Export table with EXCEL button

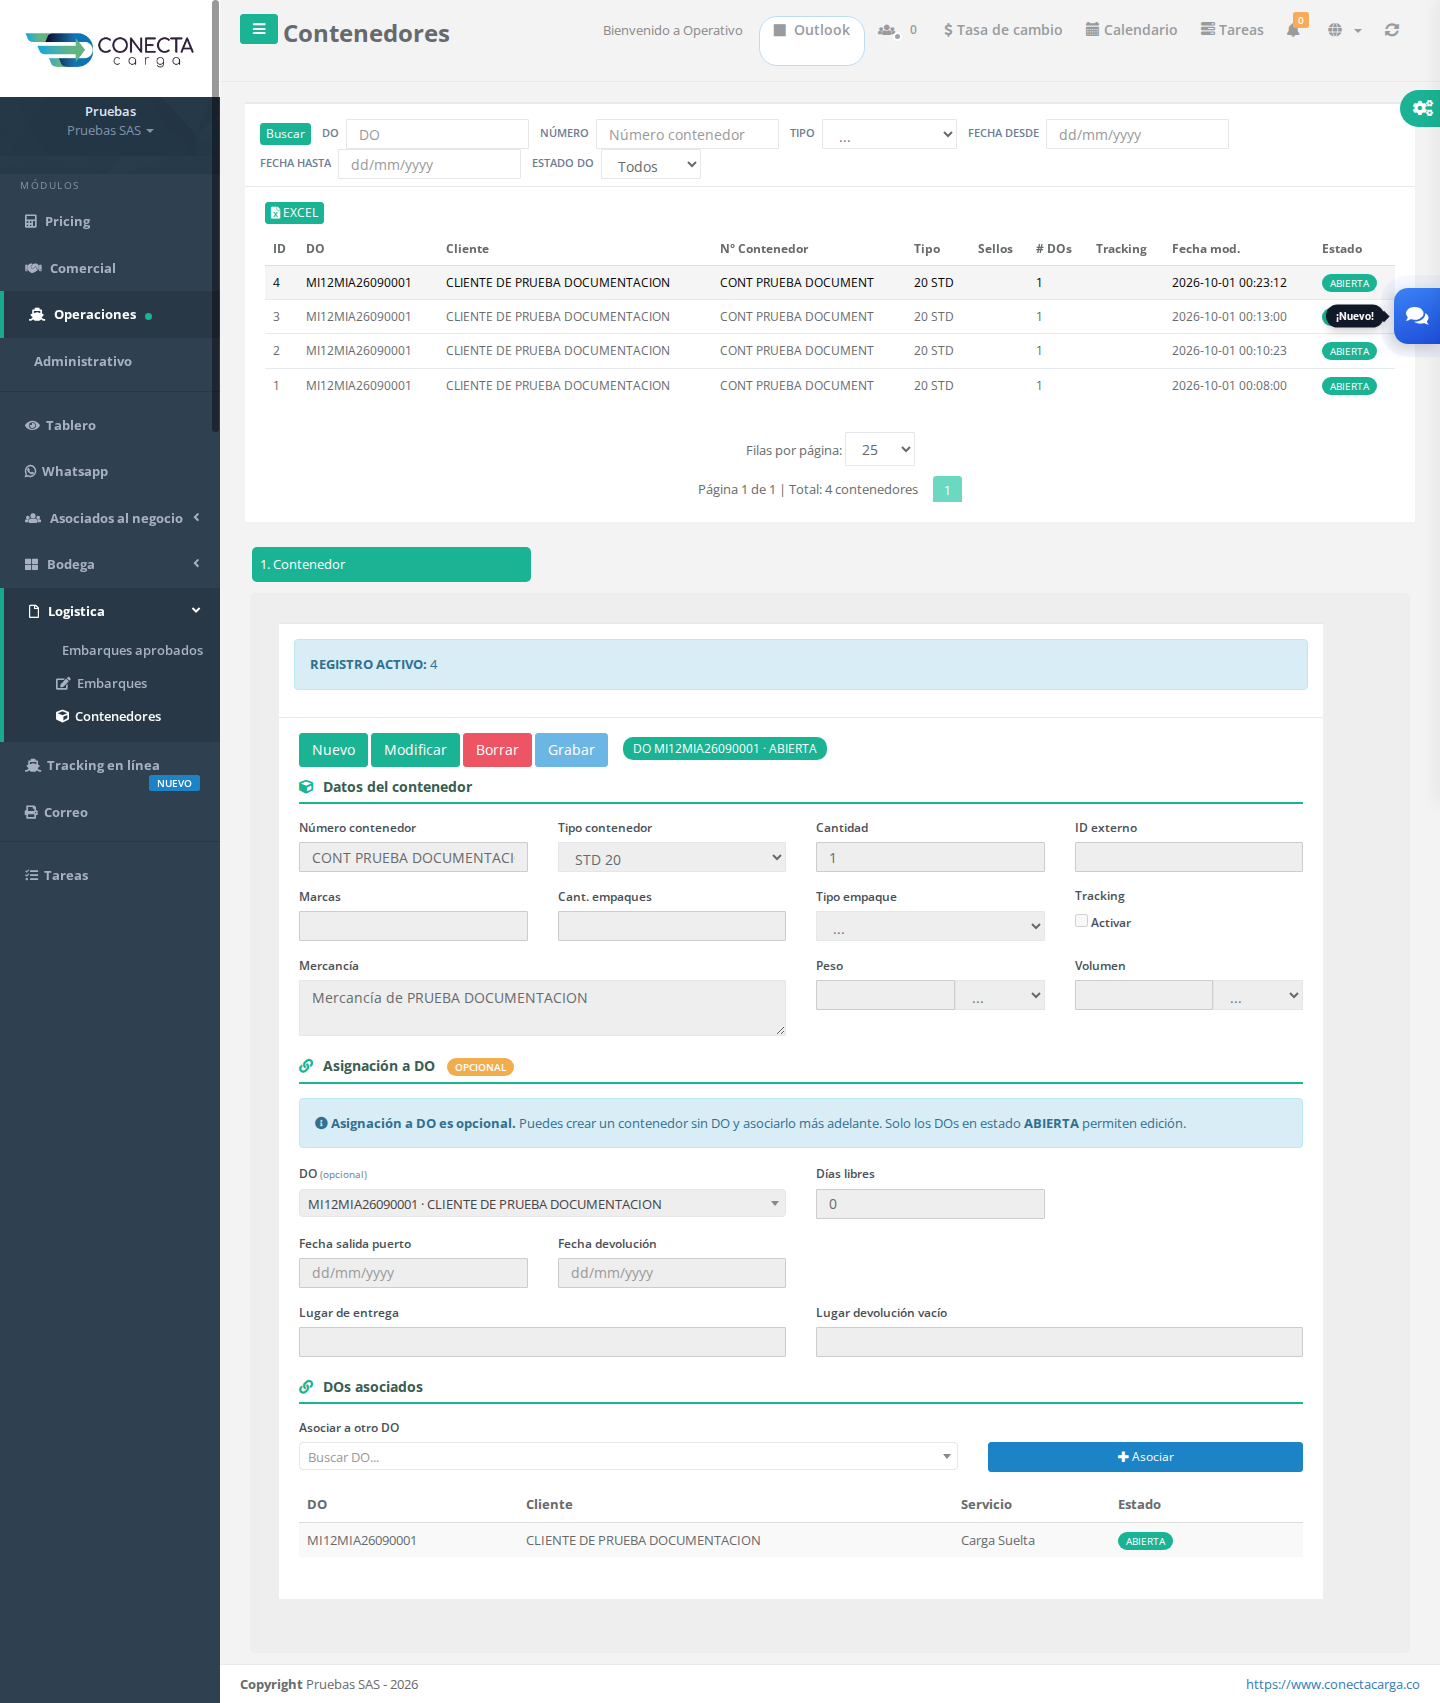294,213
